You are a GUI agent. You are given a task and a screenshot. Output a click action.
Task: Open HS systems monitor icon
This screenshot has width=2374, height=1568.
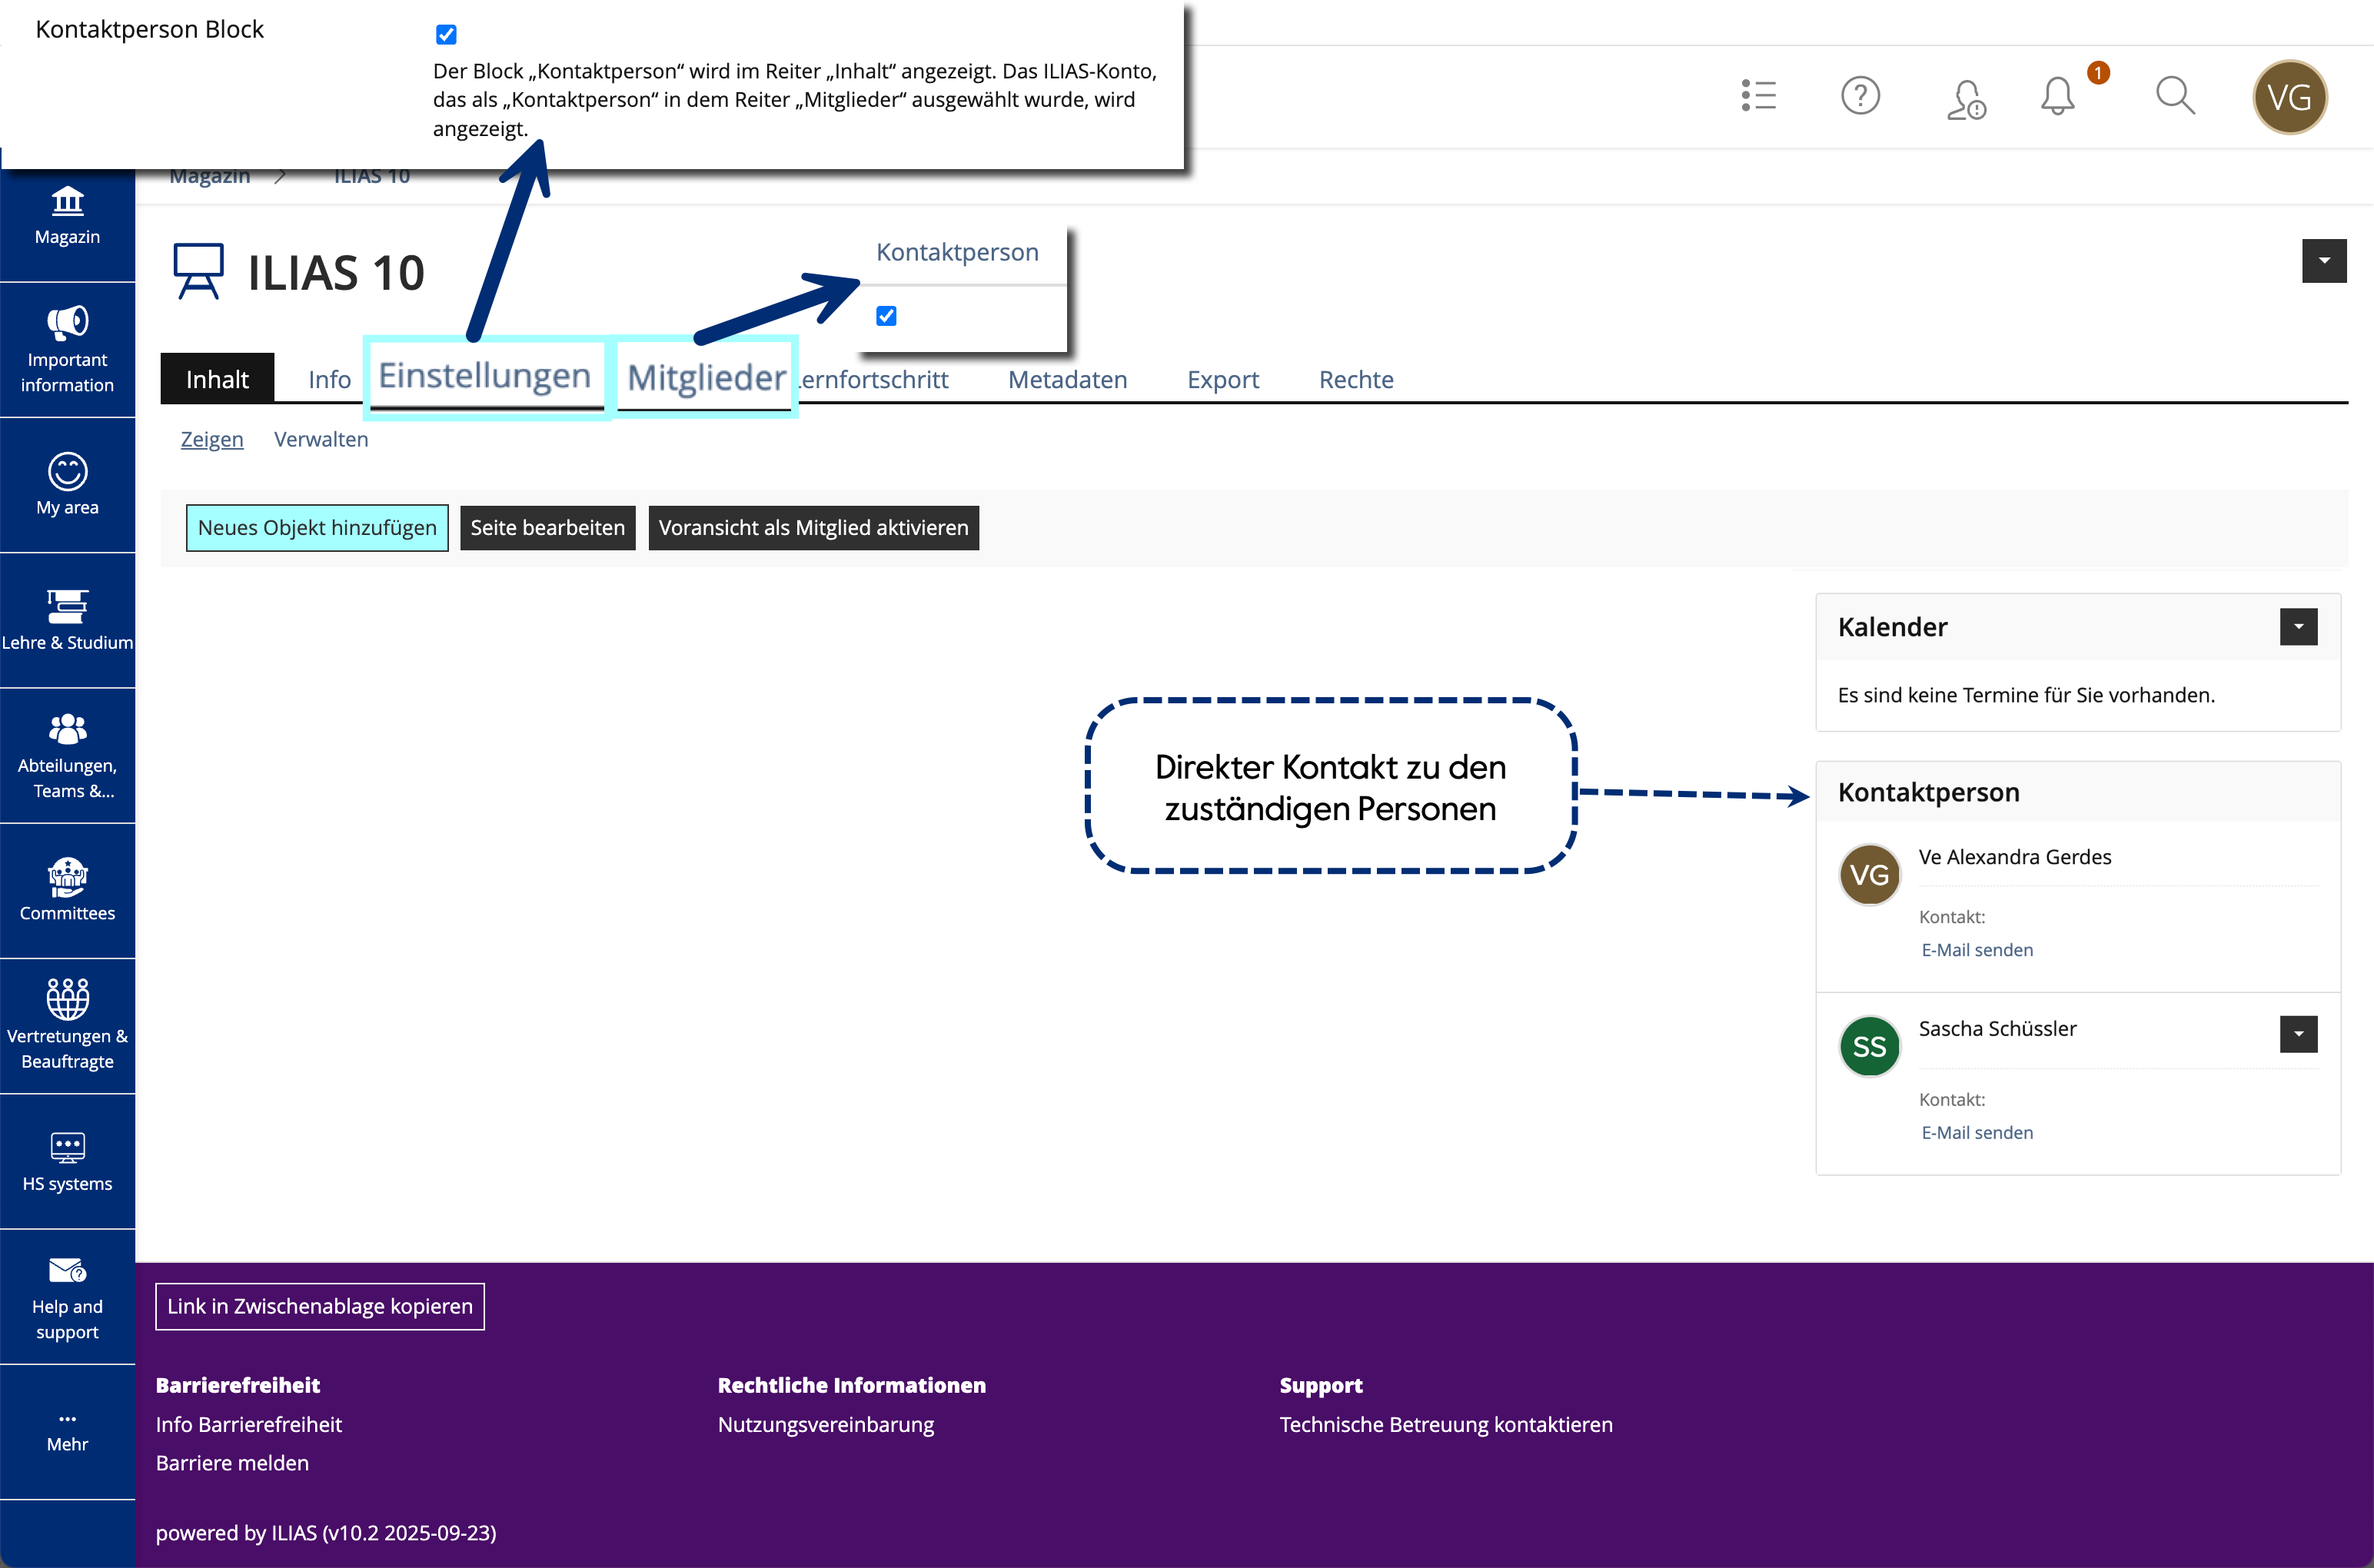click(x=67, y=1147)
